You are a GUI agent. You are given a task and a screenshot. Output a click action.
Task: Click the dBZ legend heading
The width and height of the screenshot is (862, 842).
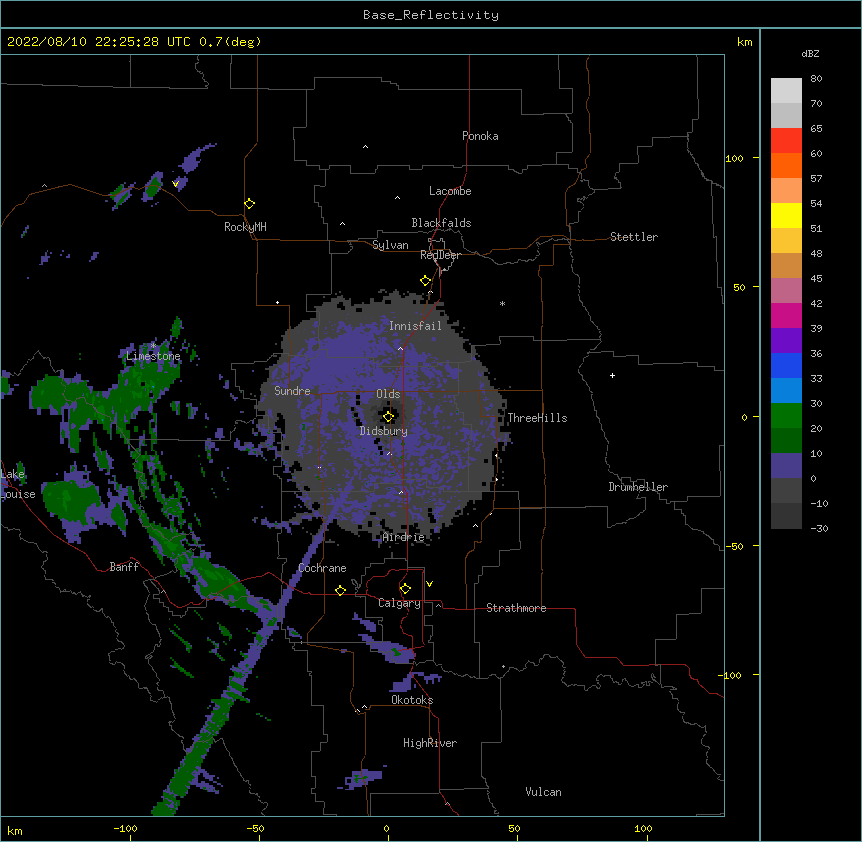pyautogui.click(x=810, y=54)
